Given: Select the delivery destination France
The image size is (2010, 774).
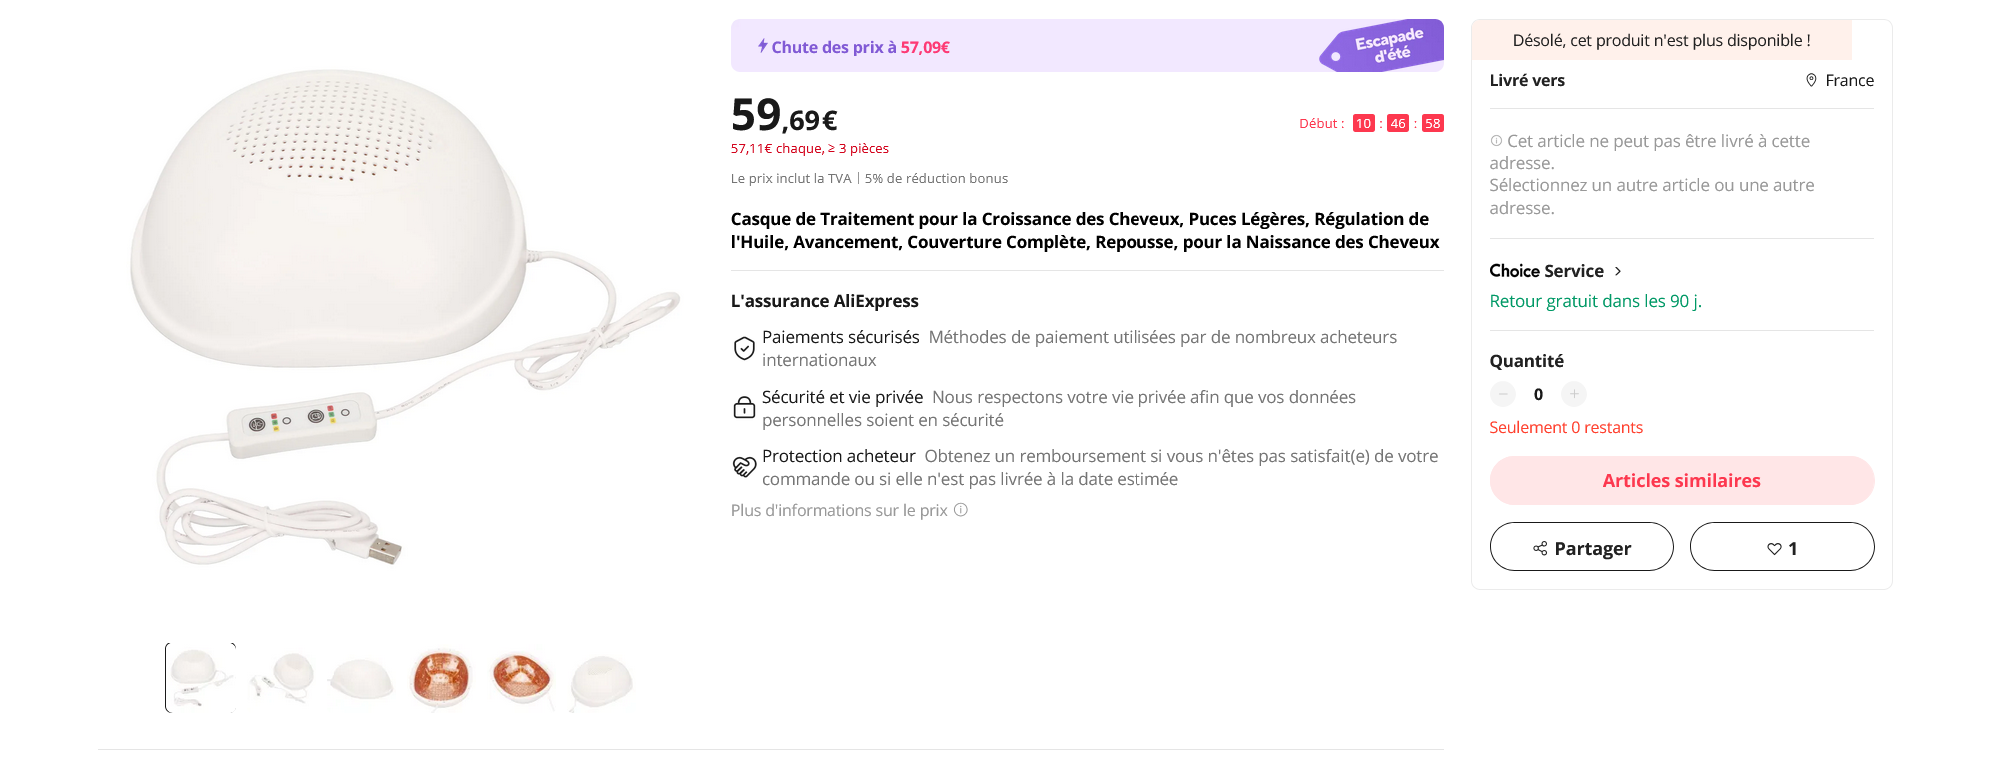Looking at the screenshot, I should pyautogui.click(x=1850, y=80).
